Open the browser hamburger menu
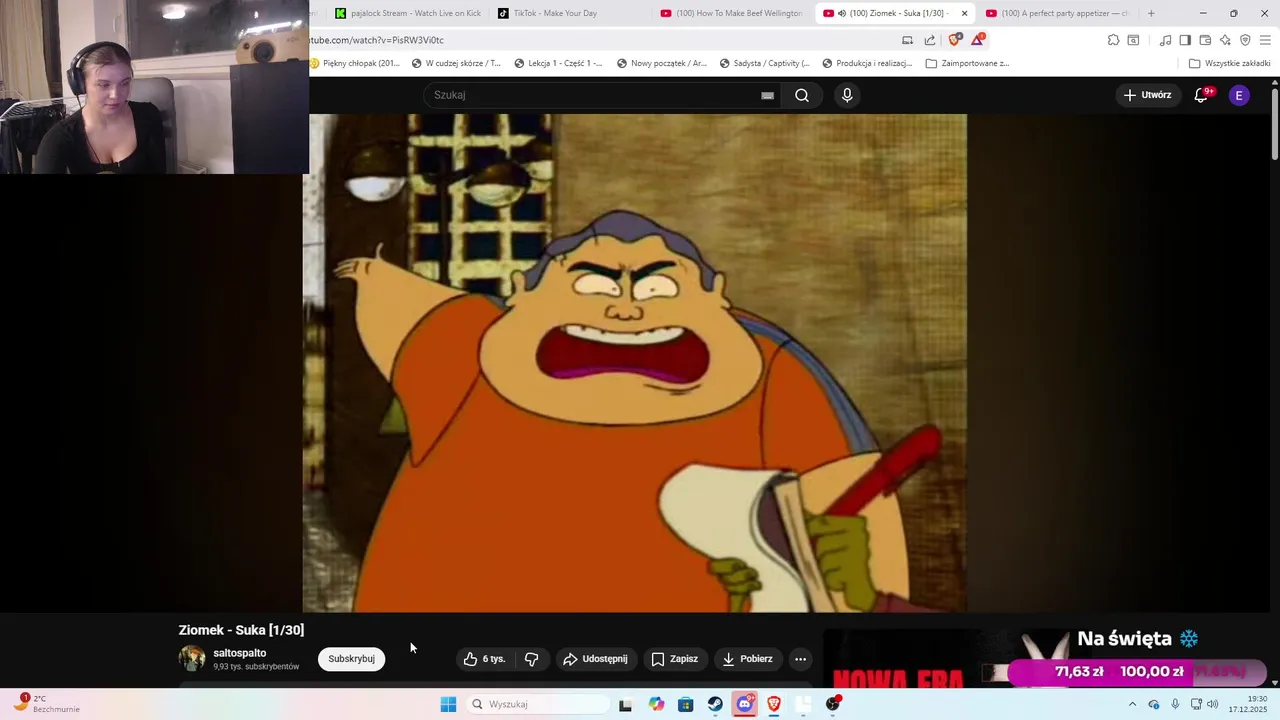This screenshot has width=1280, height=720. click(1265, 40)
